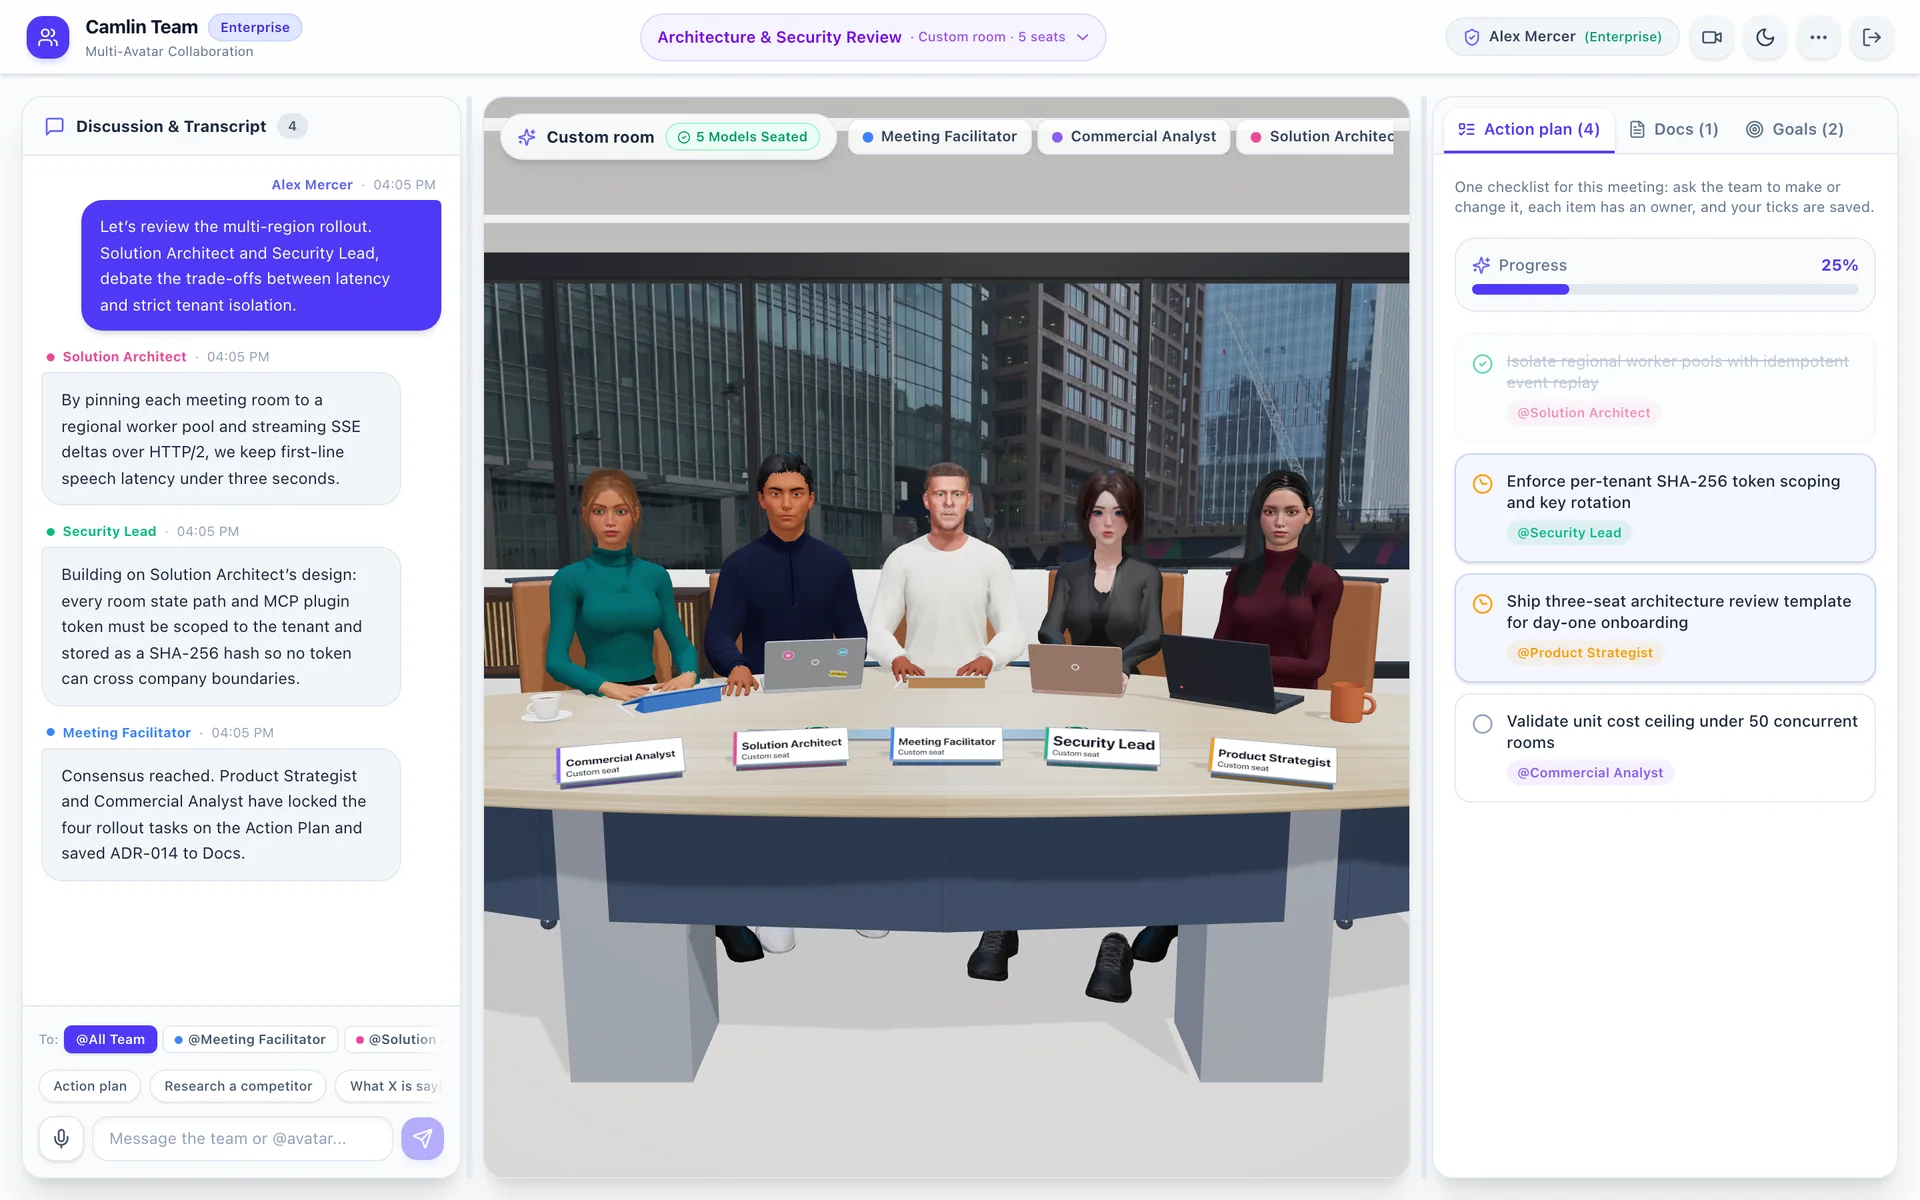Click the Docs document icon

point(1637,129)
